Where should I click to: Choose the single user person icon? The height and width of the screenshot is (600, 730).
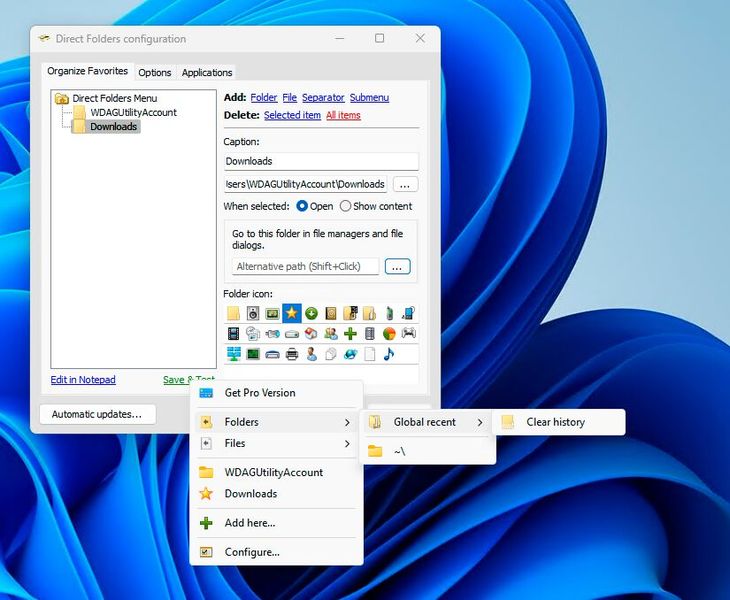click(x=311, y=354)
